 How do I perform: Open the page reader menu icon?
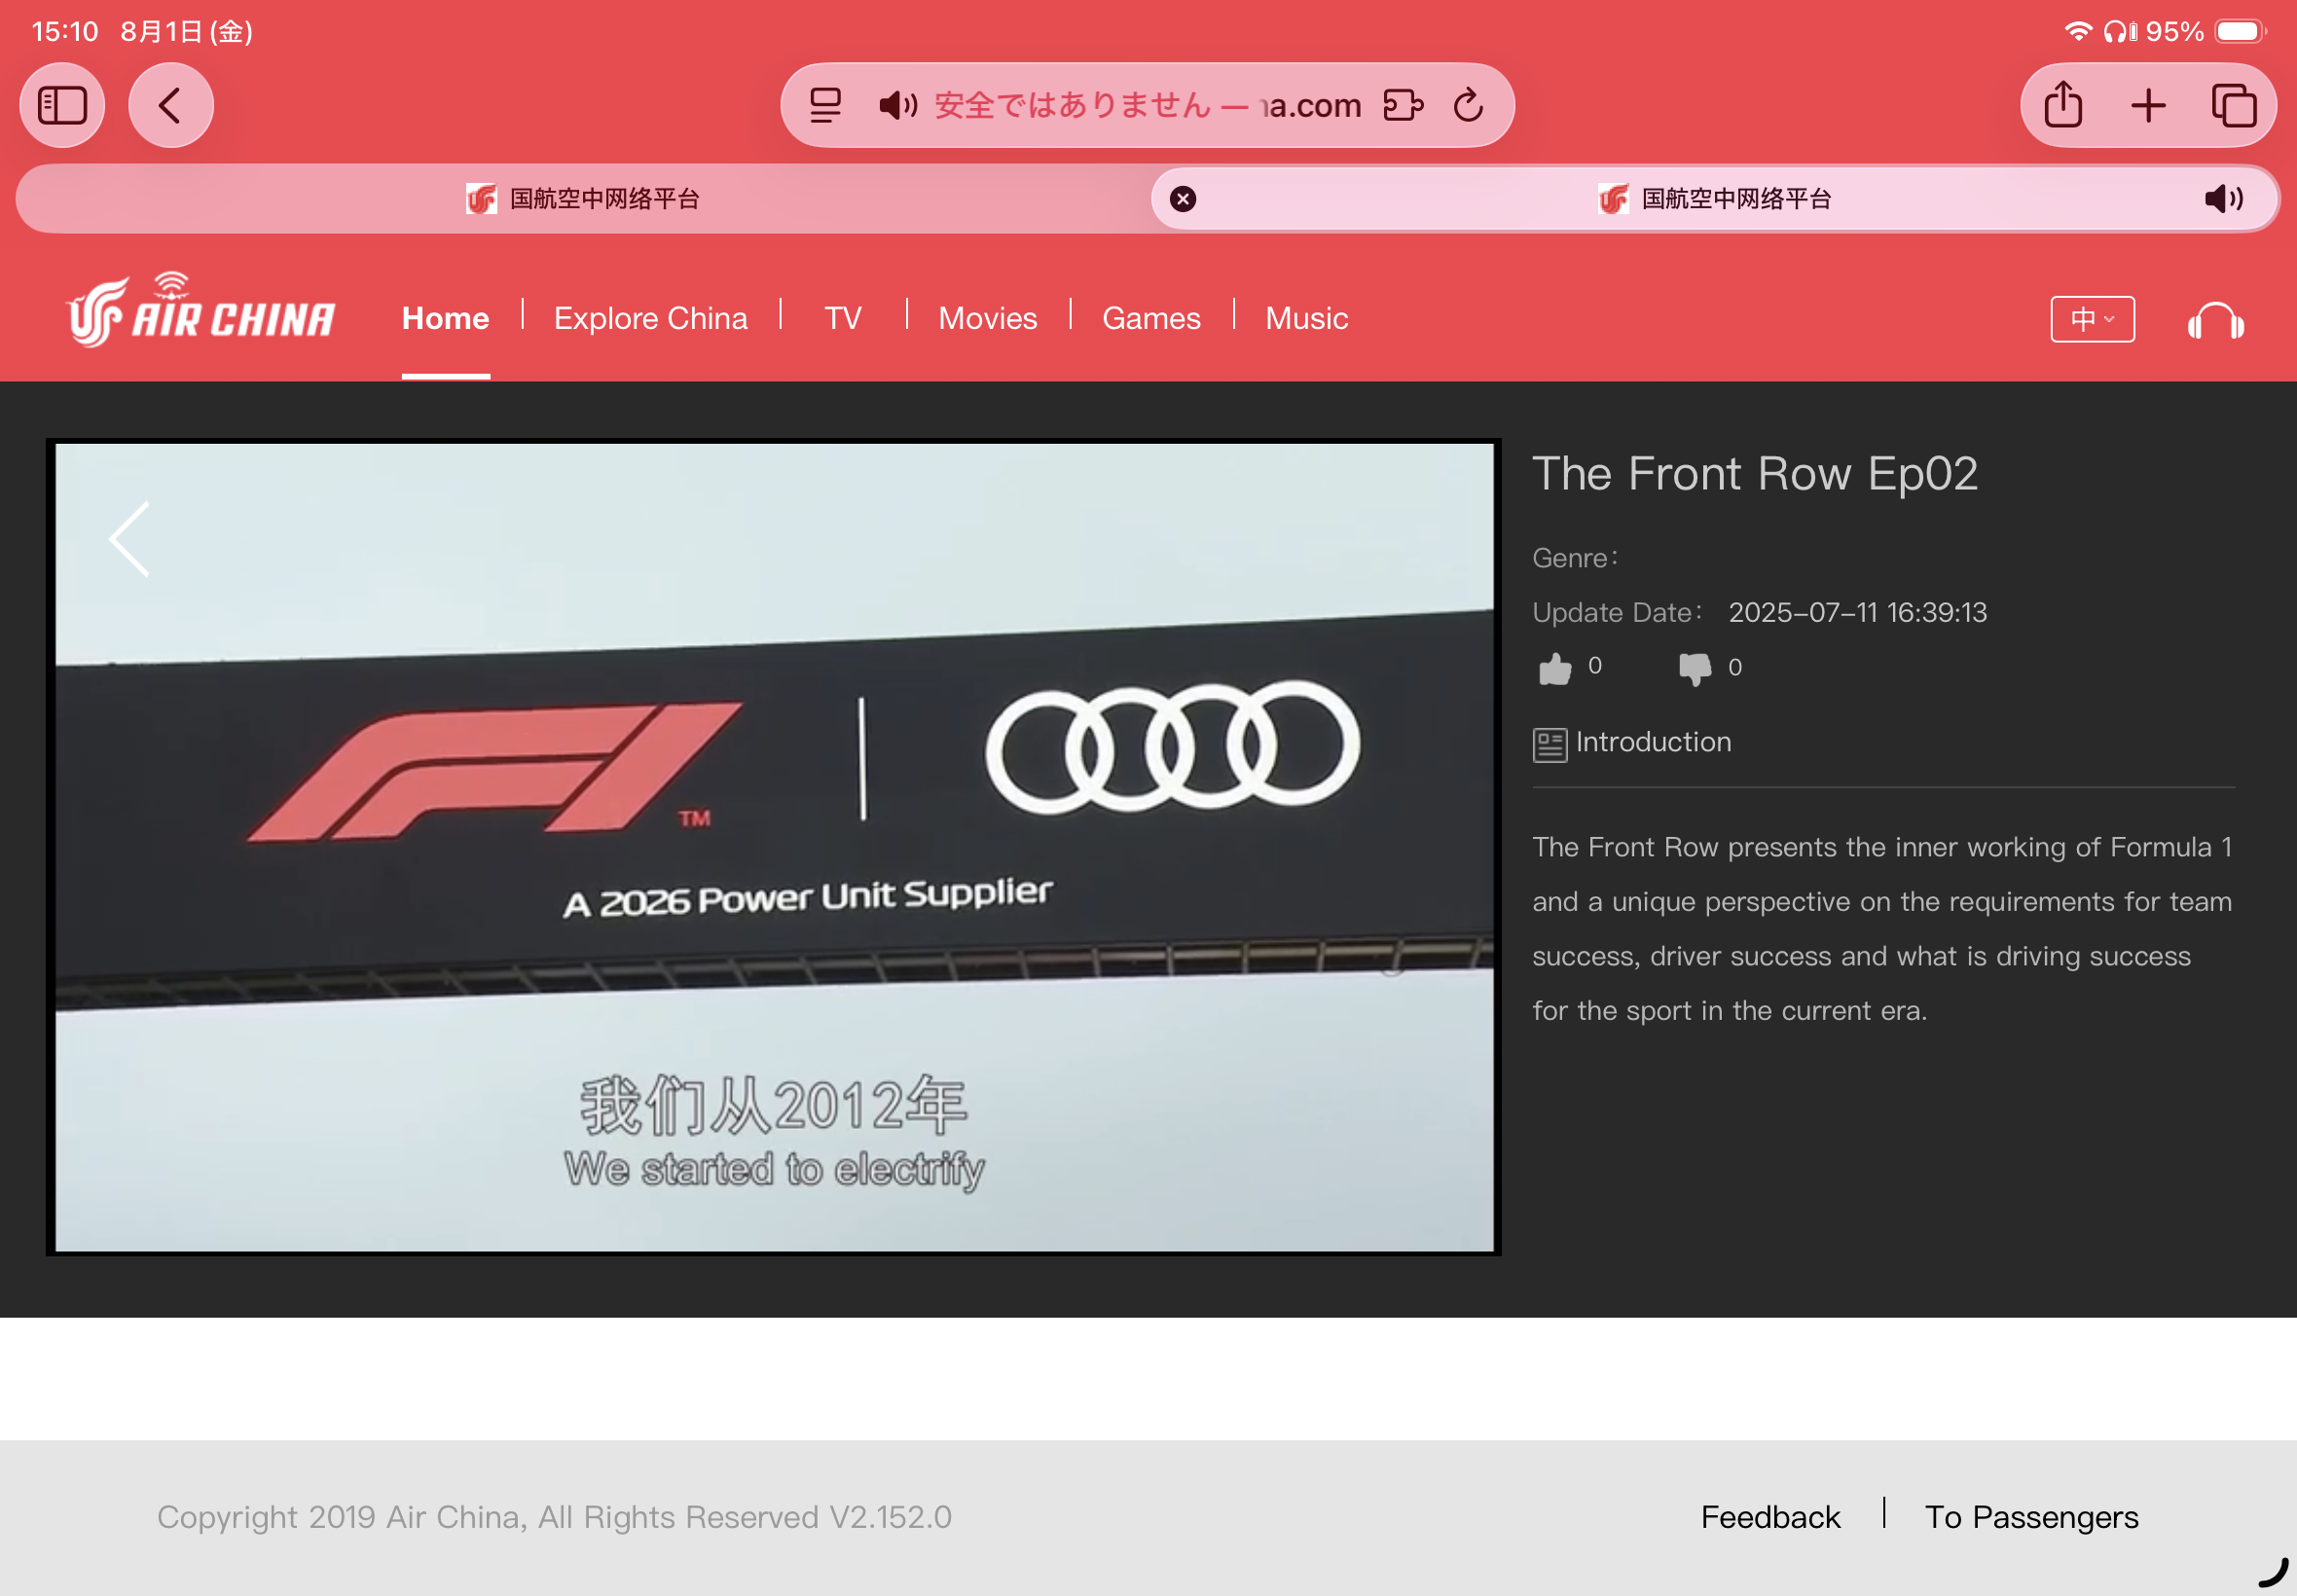pyautogui.click(x=825, y=105)
